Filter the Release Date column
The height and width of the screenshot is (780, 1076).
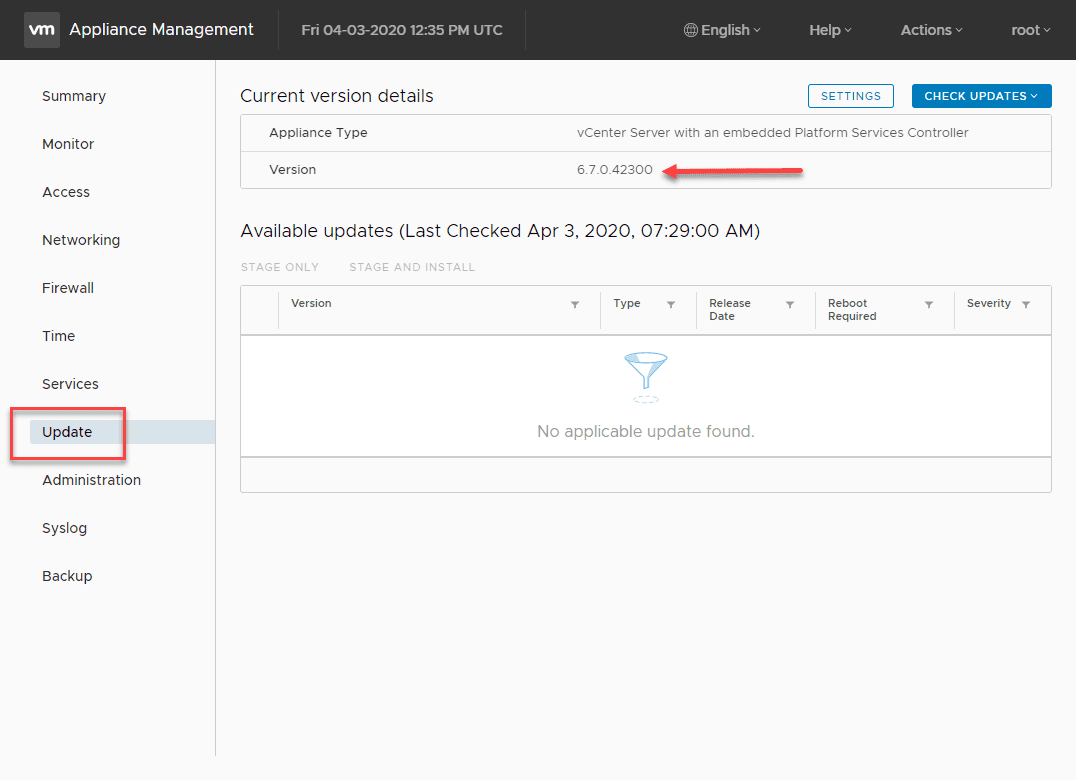(x=790, y=305)
